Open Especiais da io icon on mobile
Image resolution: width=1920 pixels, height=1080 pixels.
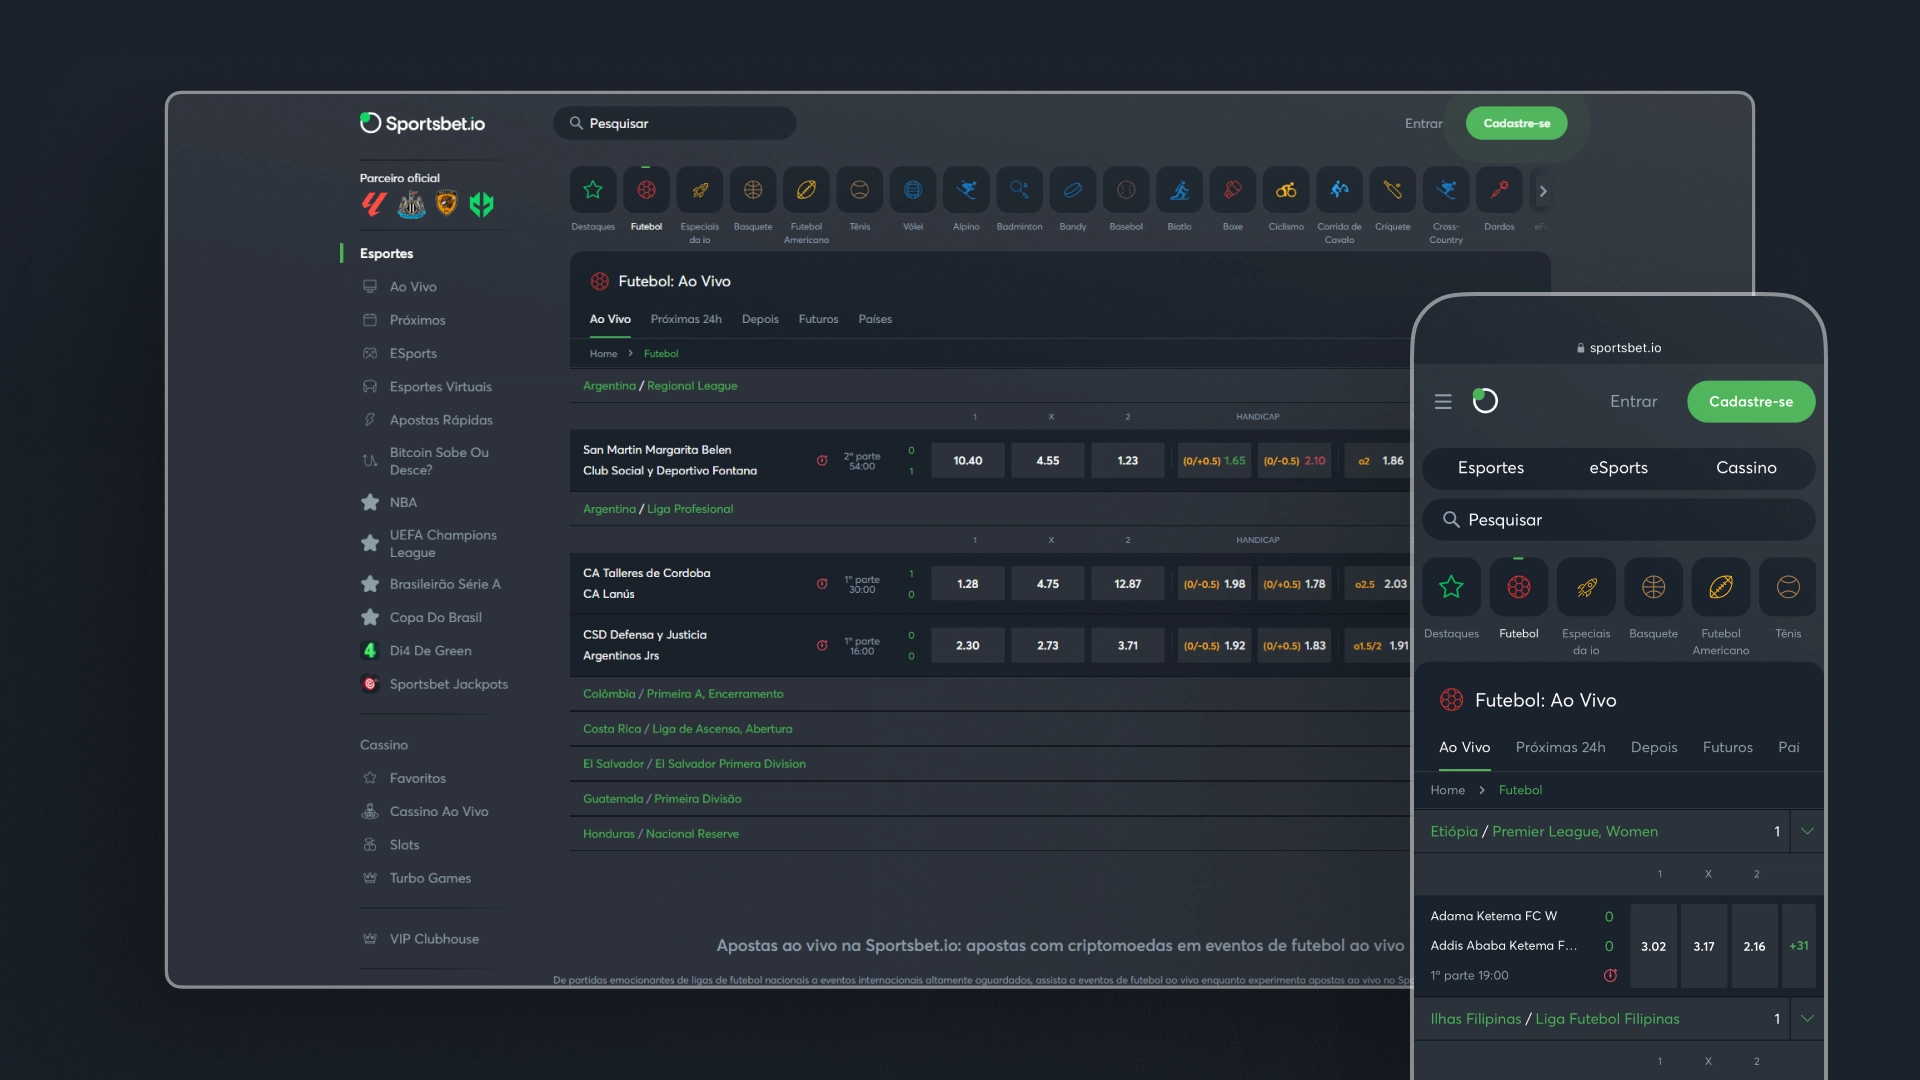click(1586, 587)
